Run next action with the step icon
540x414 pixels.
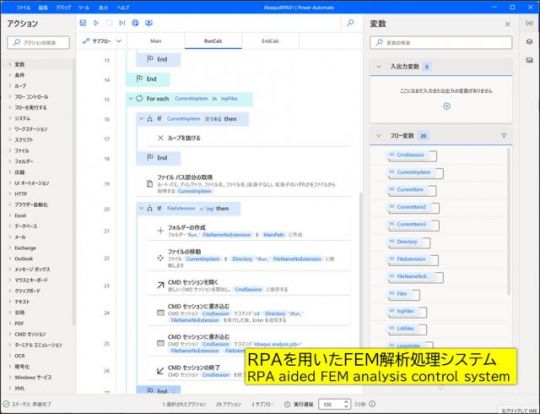pos(122,23)
